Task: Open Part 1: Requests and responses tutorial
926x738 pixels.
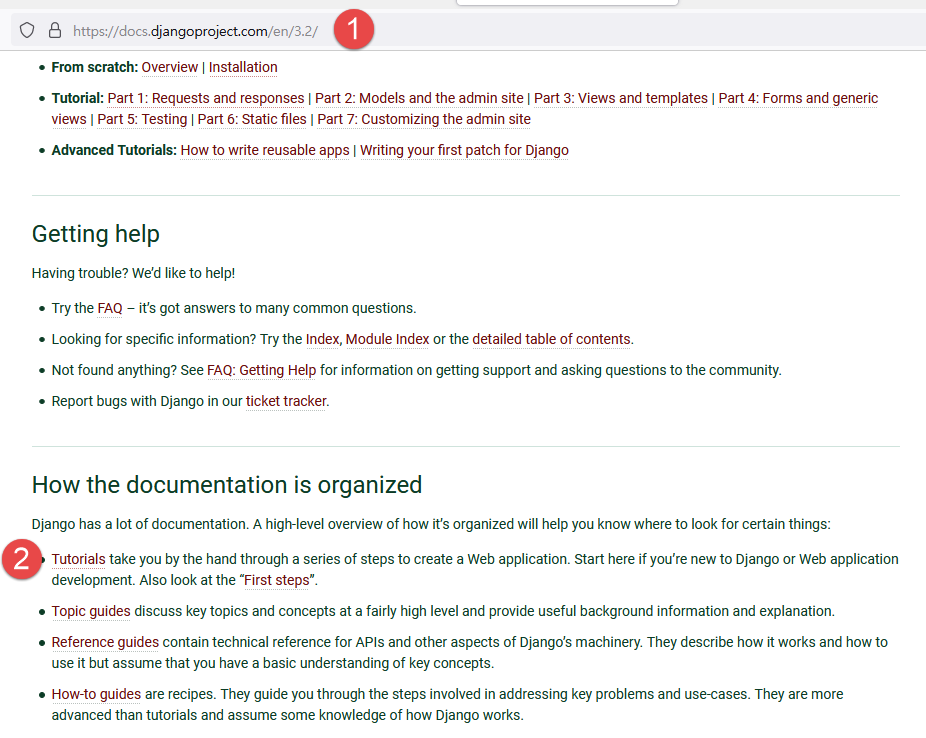Action: click(206, 98)
